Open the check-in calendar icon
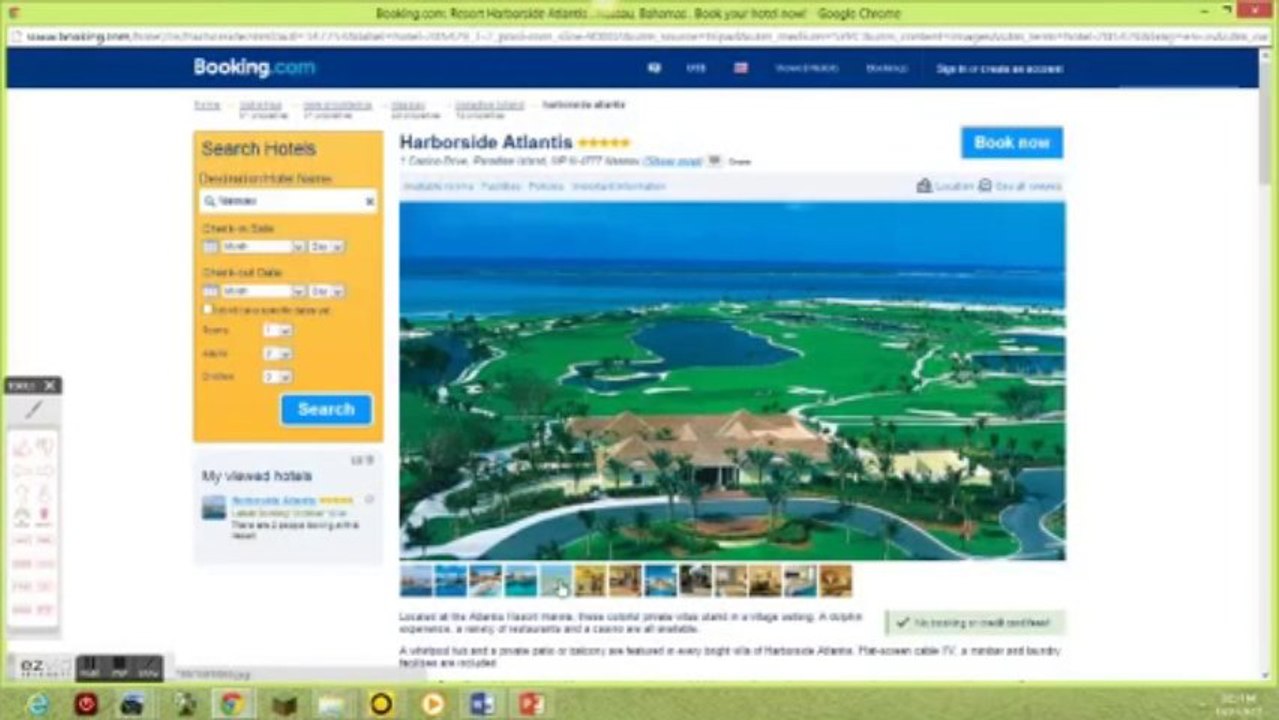The width and height of the screenshot is (1279, 720). pos(210,246)
